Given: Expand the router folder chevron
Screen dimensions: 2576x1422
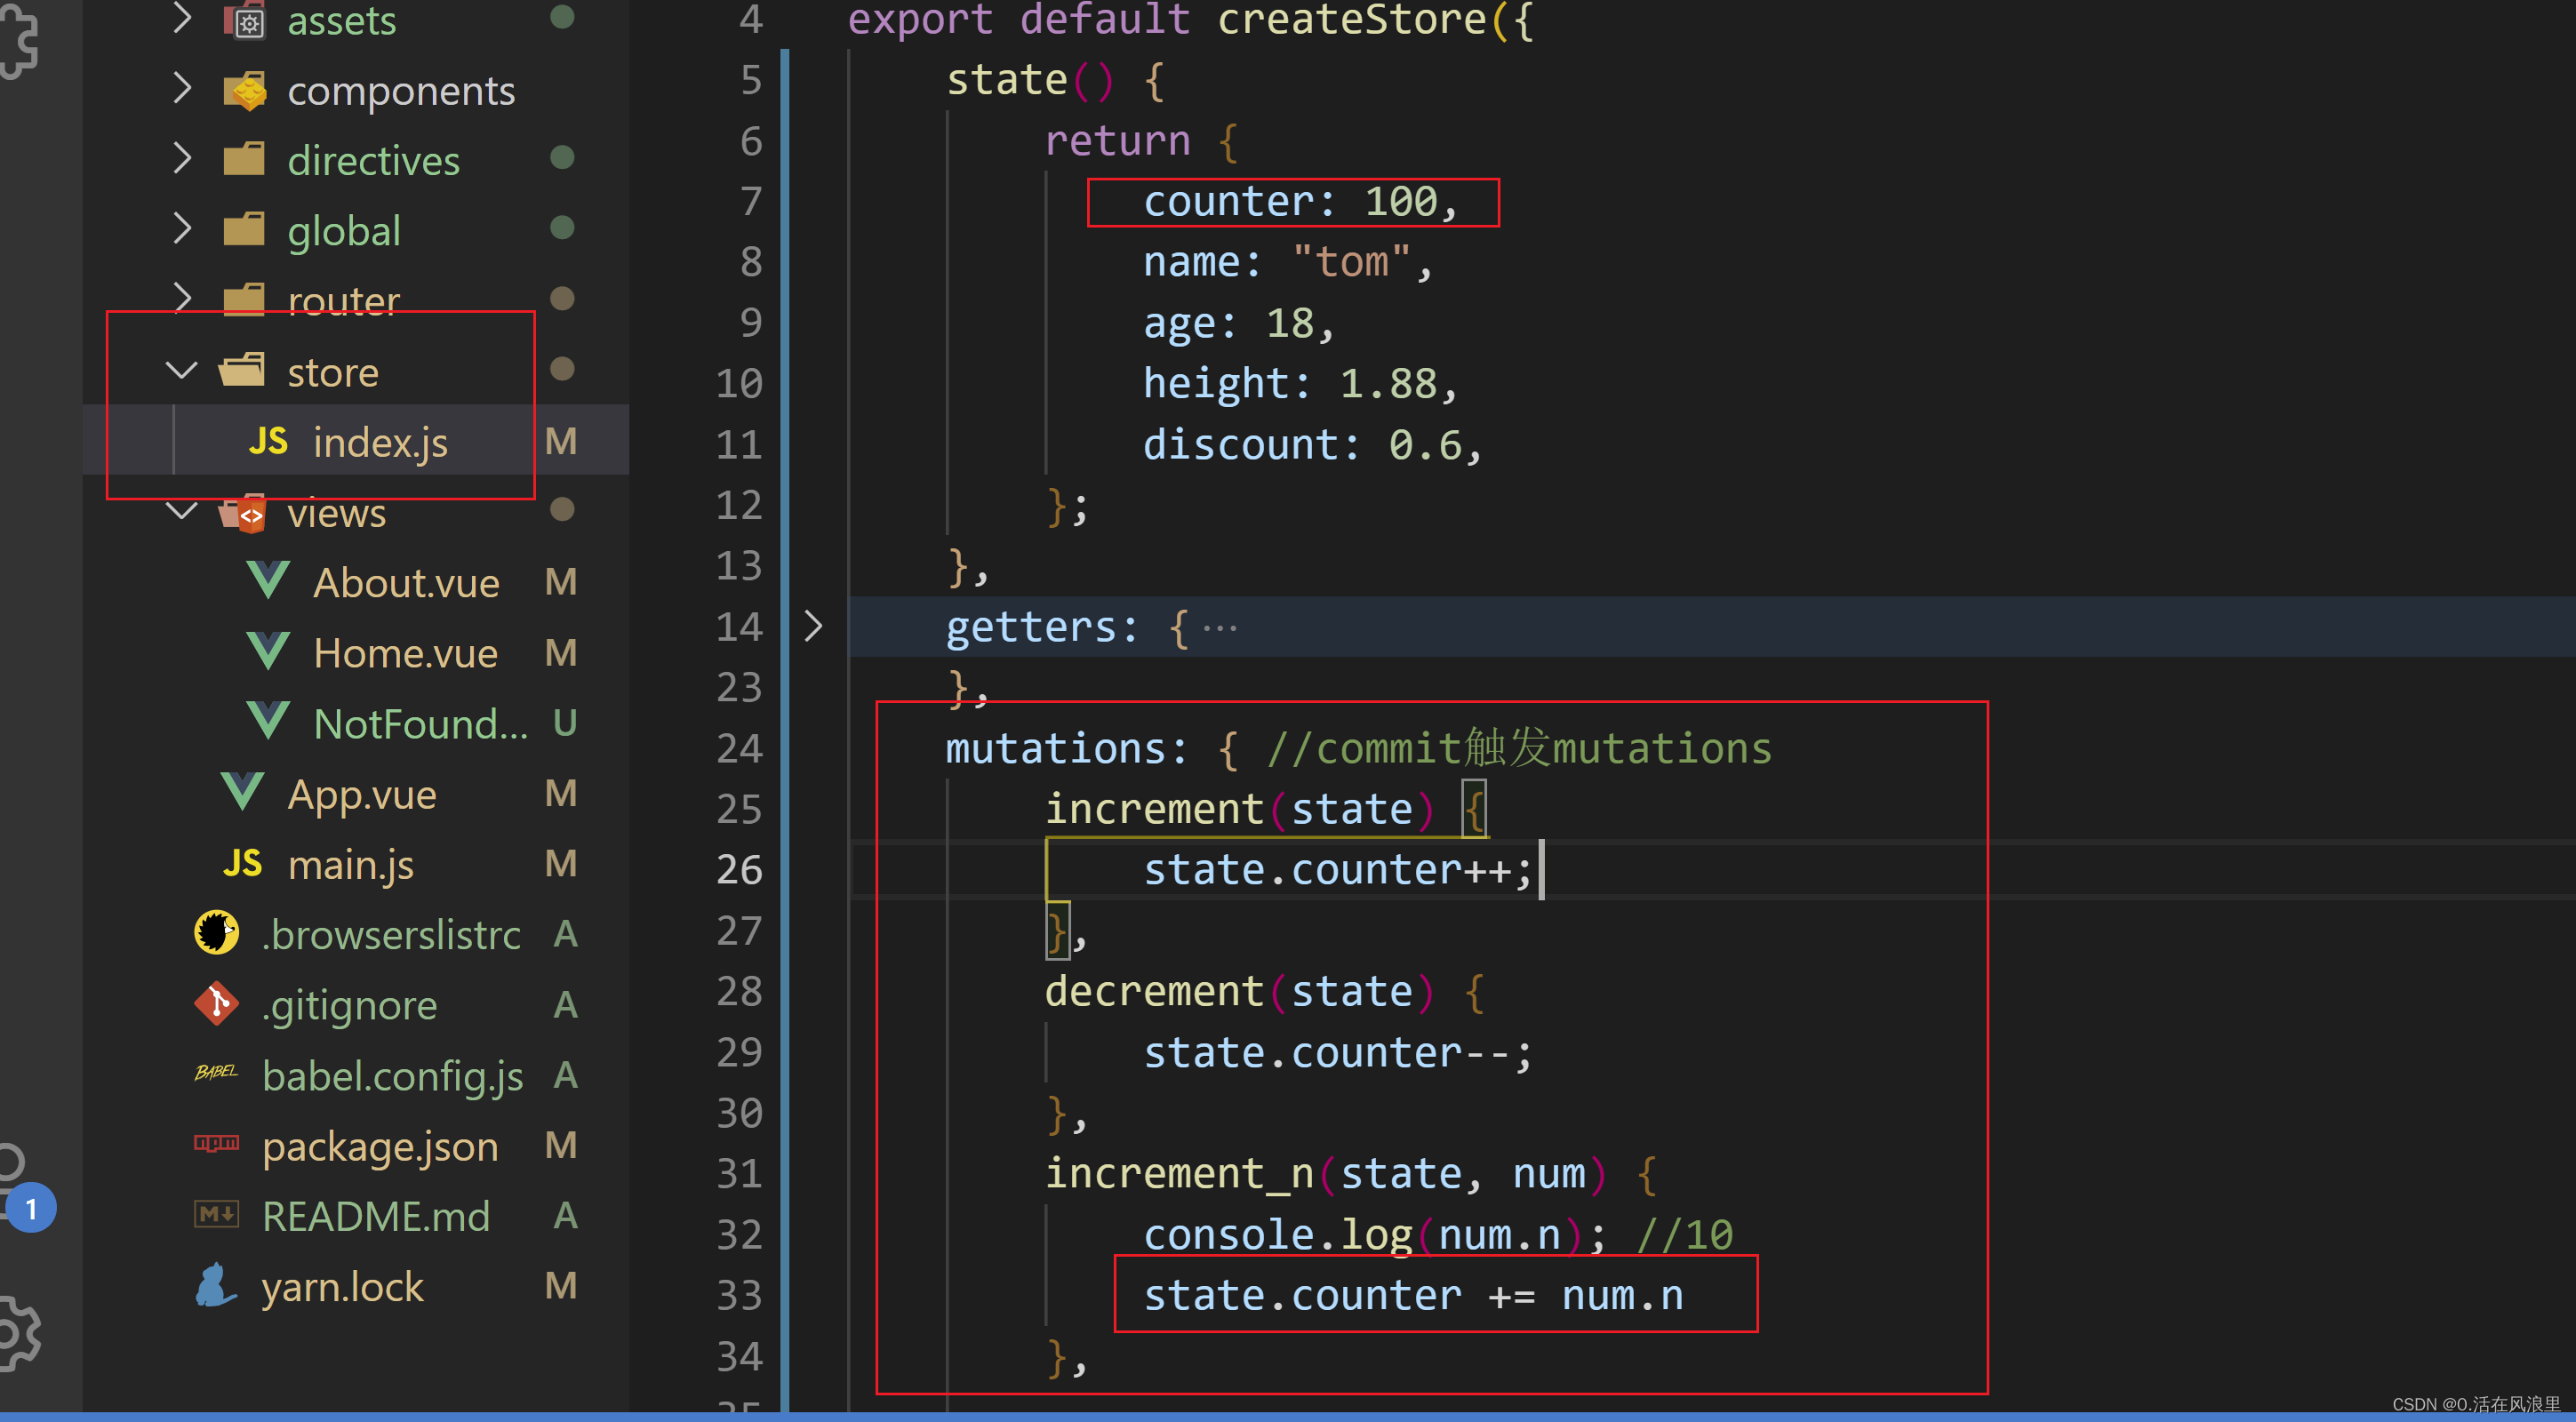Looking at the screenshot, I should pos(181,299).
